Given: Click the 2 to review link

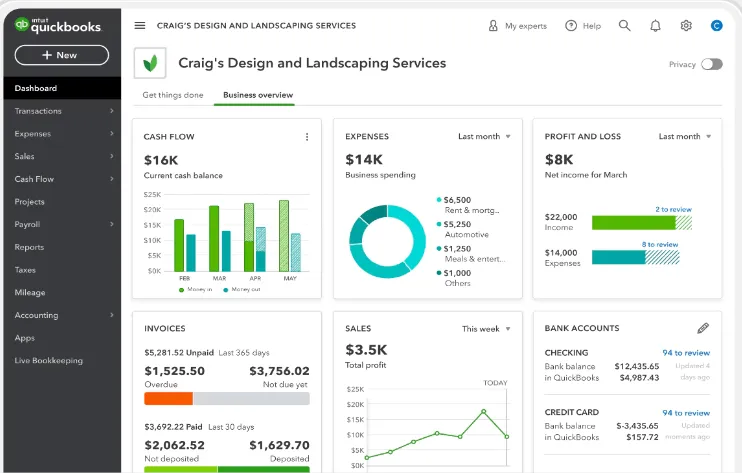Looking at the screenshot, I should click(x=673, y=209).
